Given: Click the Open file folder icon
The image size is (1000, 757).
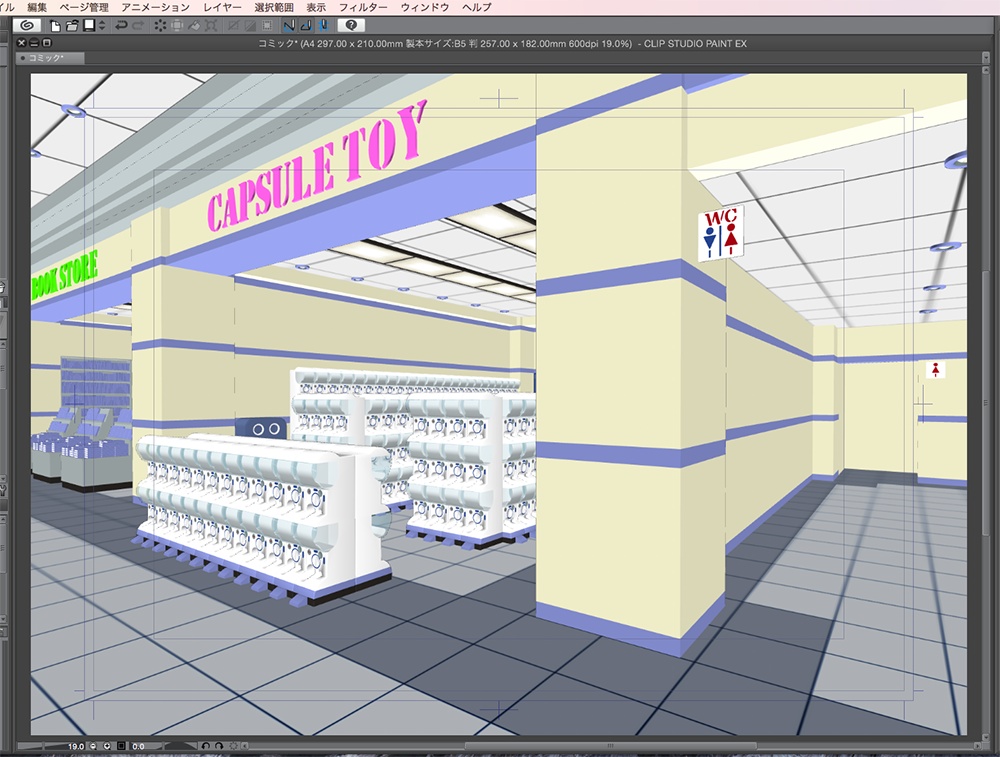Looking at the screenshot, I should click(x=72, y=25).
